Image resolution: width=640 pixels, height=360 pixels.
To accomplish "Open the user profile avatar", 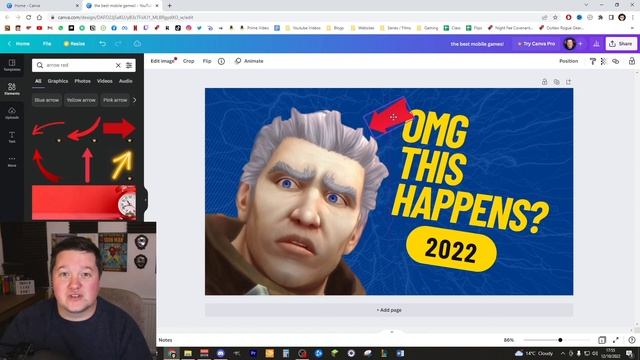I will coord(569,44).
